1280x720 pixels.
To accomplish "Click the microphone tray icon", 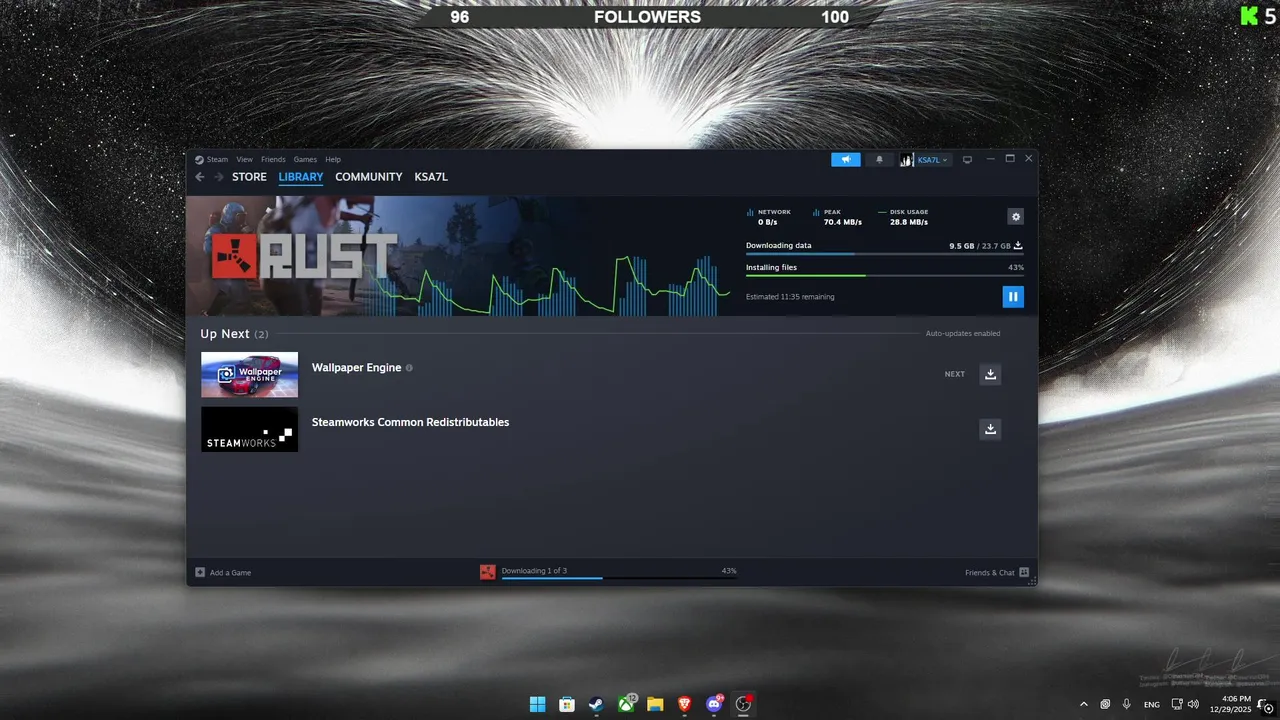I will pyautogui.click(x=1127, y=704).
